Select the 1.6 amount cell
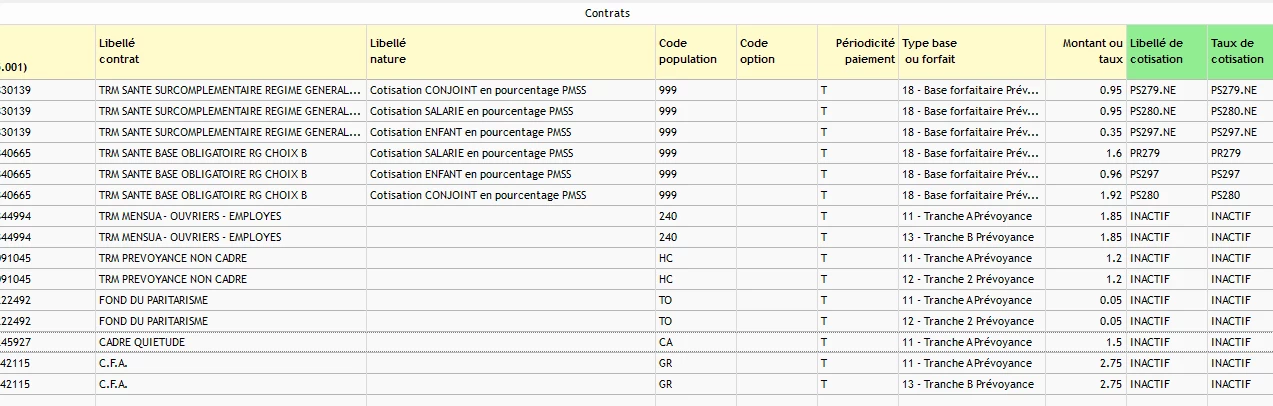 pyautogui.click(x=1113, y=153)
